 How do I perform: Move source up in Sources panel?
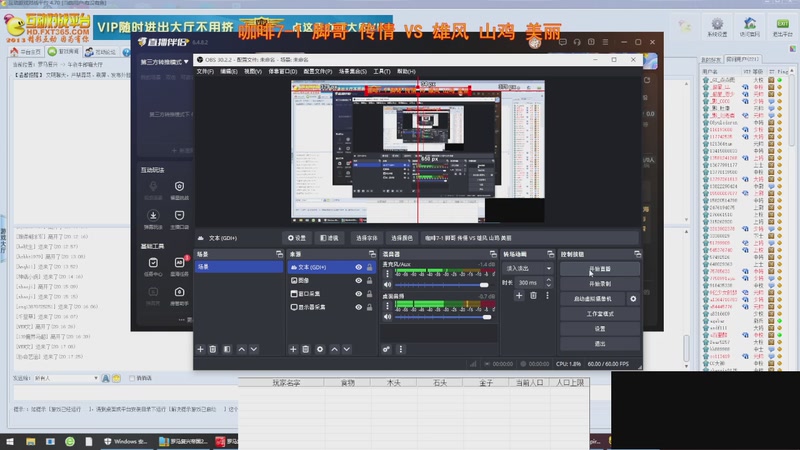[x=334, y=349]
